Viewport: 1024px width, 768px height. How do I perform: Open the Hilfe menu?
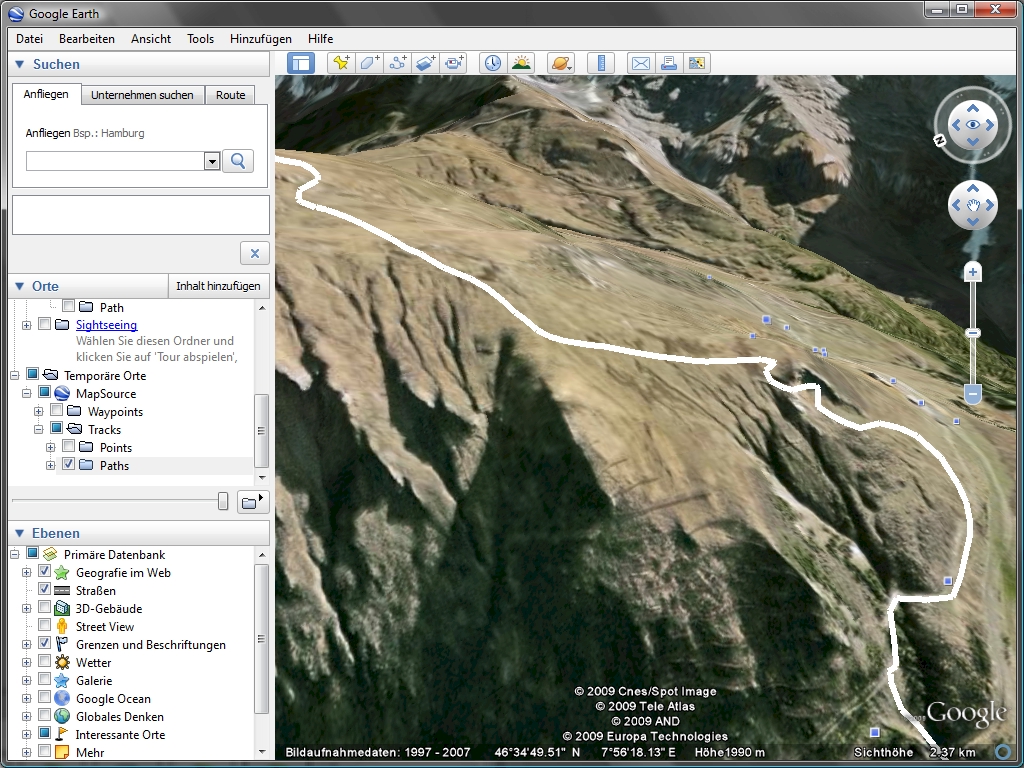click(321, 39)
